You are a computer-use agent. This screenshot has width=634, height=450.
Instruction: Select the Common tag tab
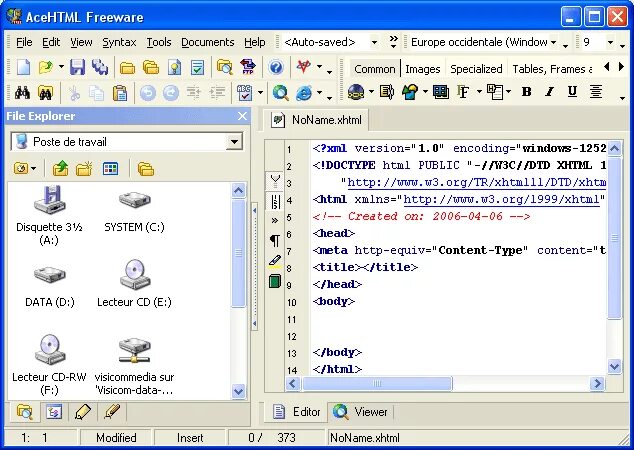tap(374, 69)
